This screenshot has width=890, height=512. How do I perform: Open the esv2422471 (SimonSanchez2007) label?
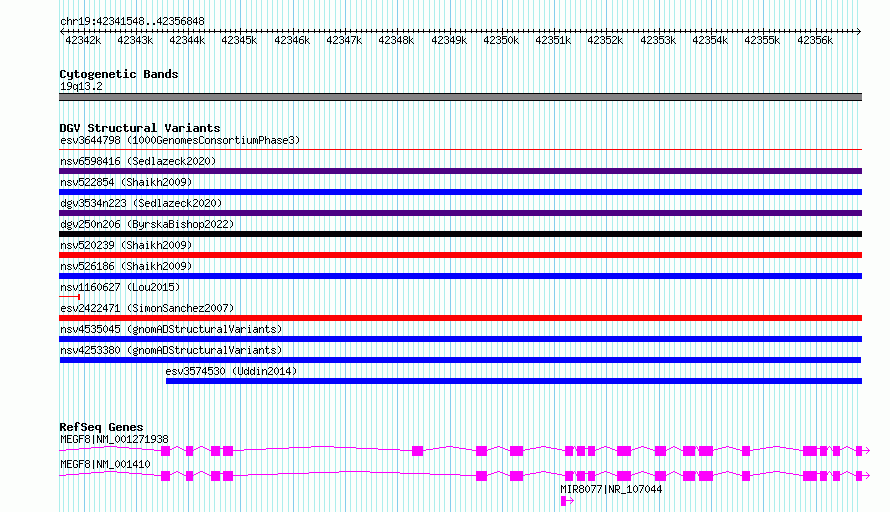tap(147, 308)
